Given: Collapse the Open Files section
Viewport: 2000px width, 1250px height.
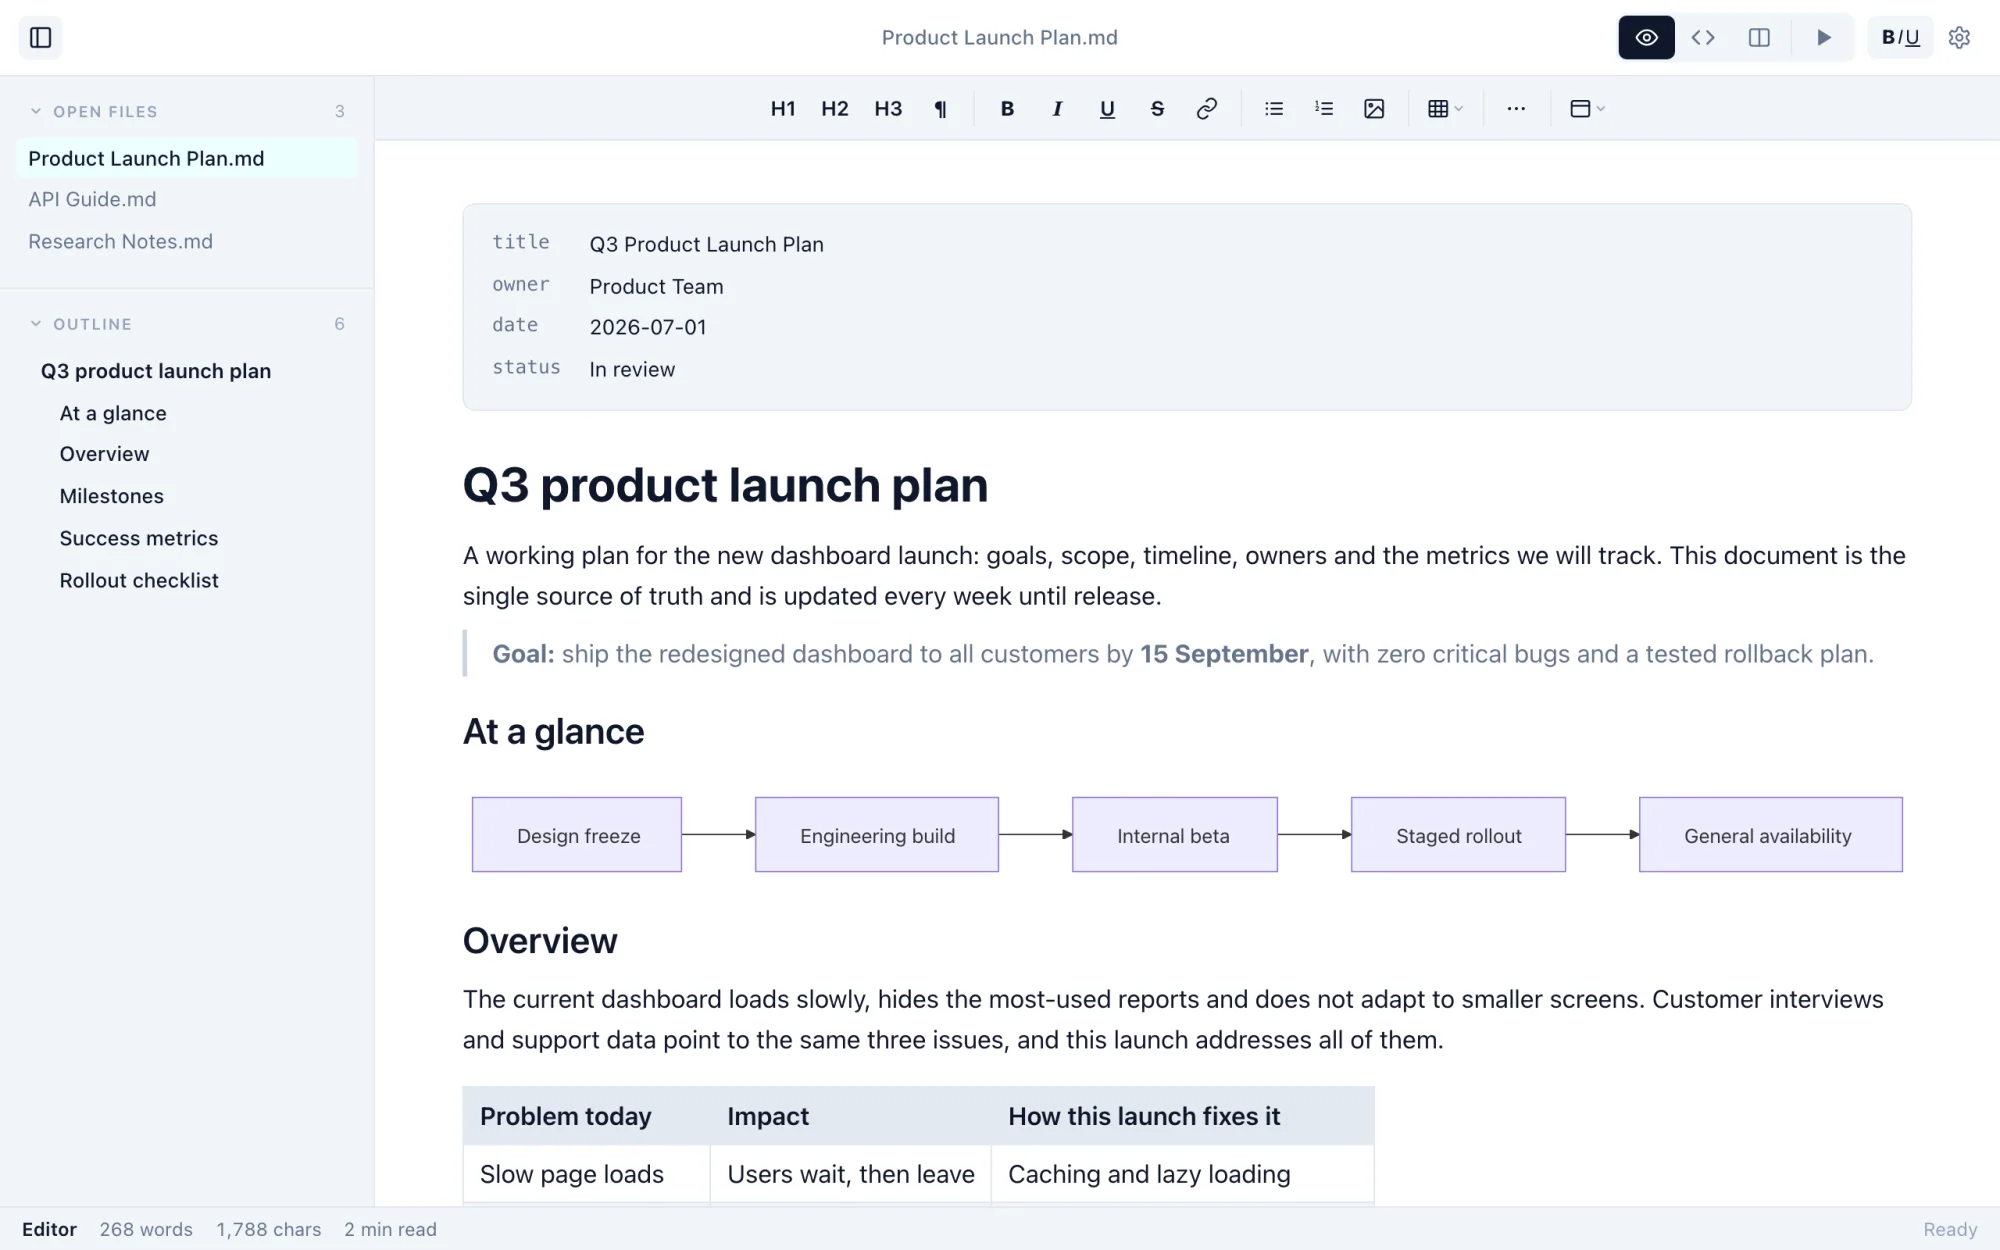Looking at the screenshot, I should (x=36, y=111).
